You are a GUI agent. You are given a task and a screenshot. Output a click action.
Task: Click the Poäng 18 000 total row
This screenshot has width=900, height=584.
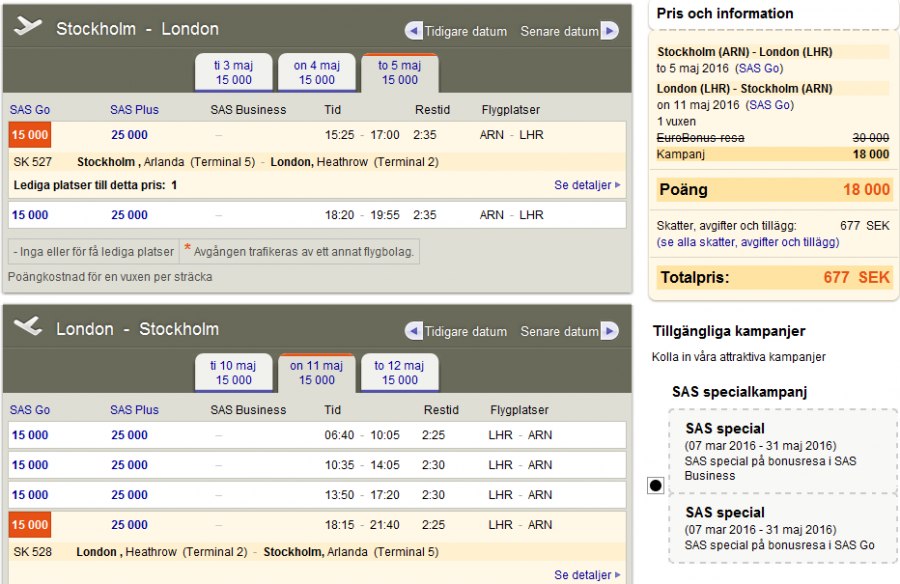(774, 189)
